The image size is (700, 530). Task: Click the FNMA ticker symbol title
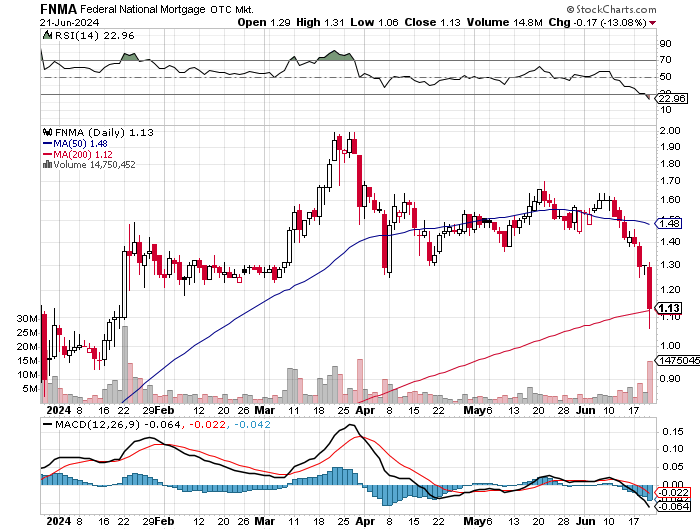[59, 9]
